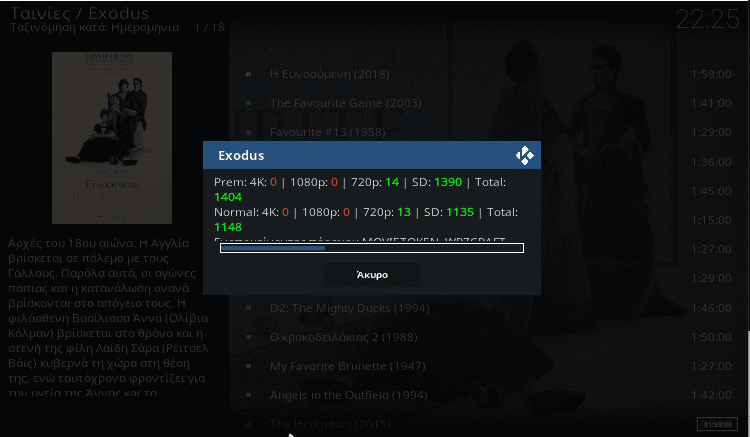Click bullet icon beside Ο κροκοδειλάκιας 2

(x=249, y=337)
